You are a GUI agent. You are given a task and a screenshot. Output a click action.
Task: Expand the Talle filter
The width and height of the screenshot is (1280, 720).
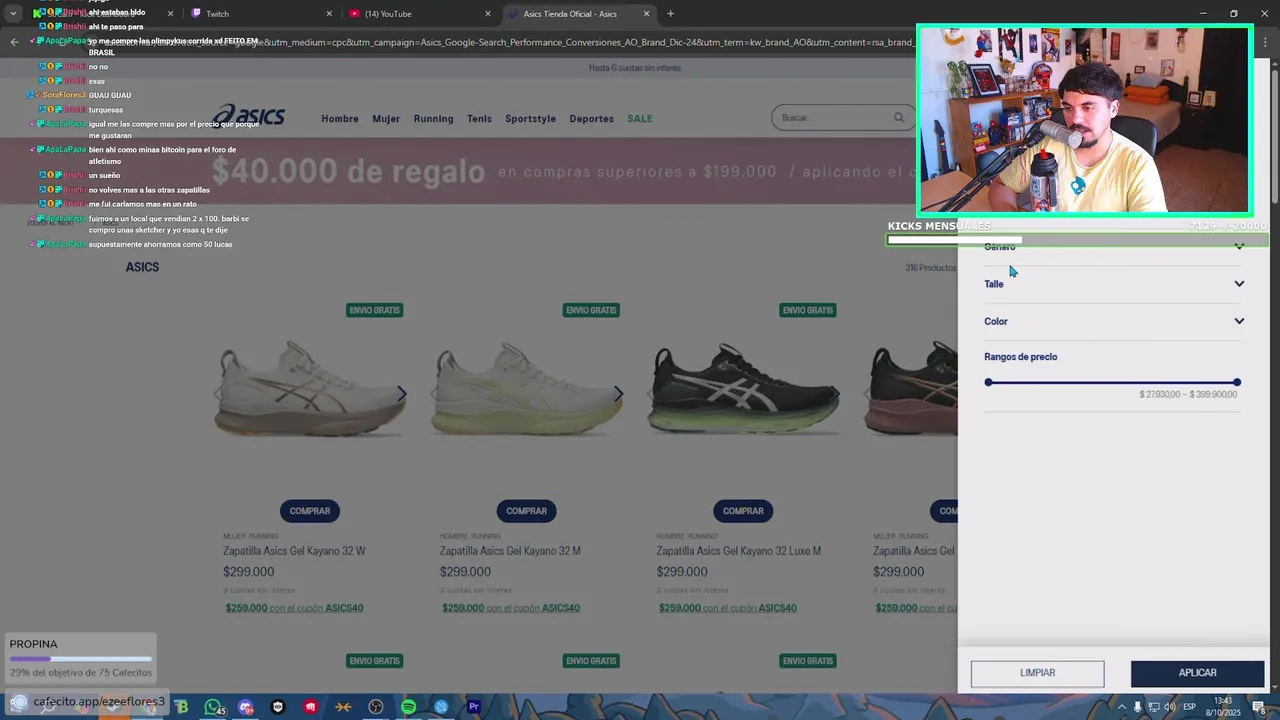[1113, 284]
